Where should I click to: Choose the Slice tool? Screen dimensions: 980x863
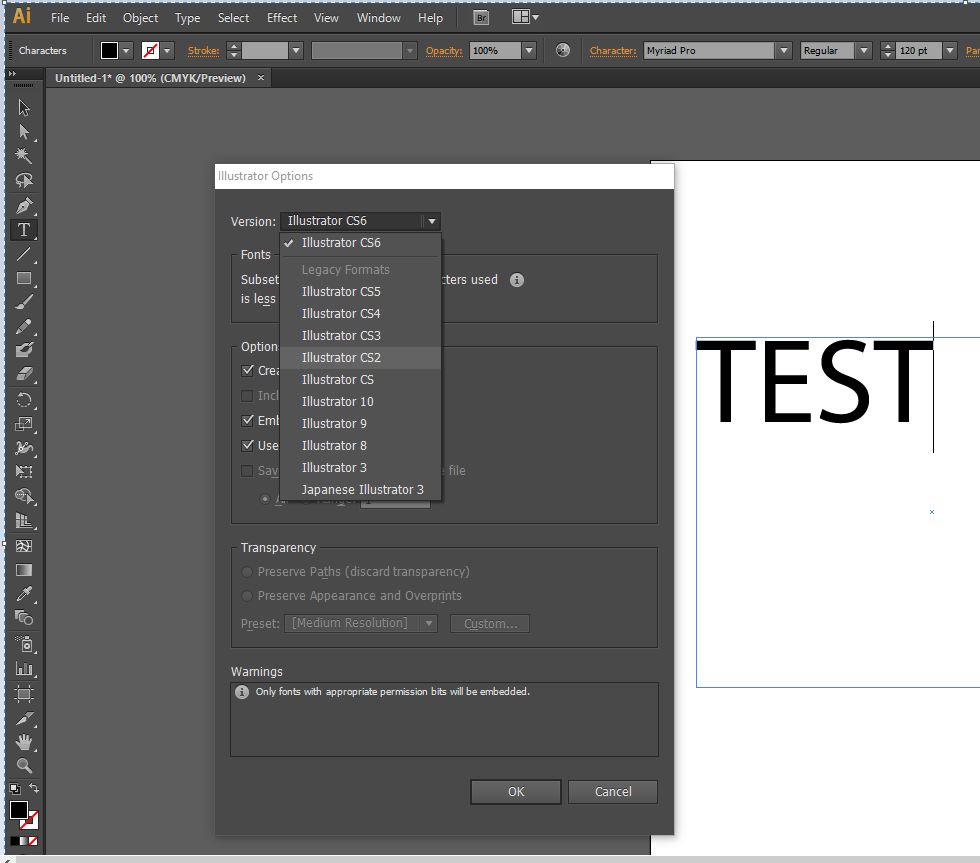24,719
